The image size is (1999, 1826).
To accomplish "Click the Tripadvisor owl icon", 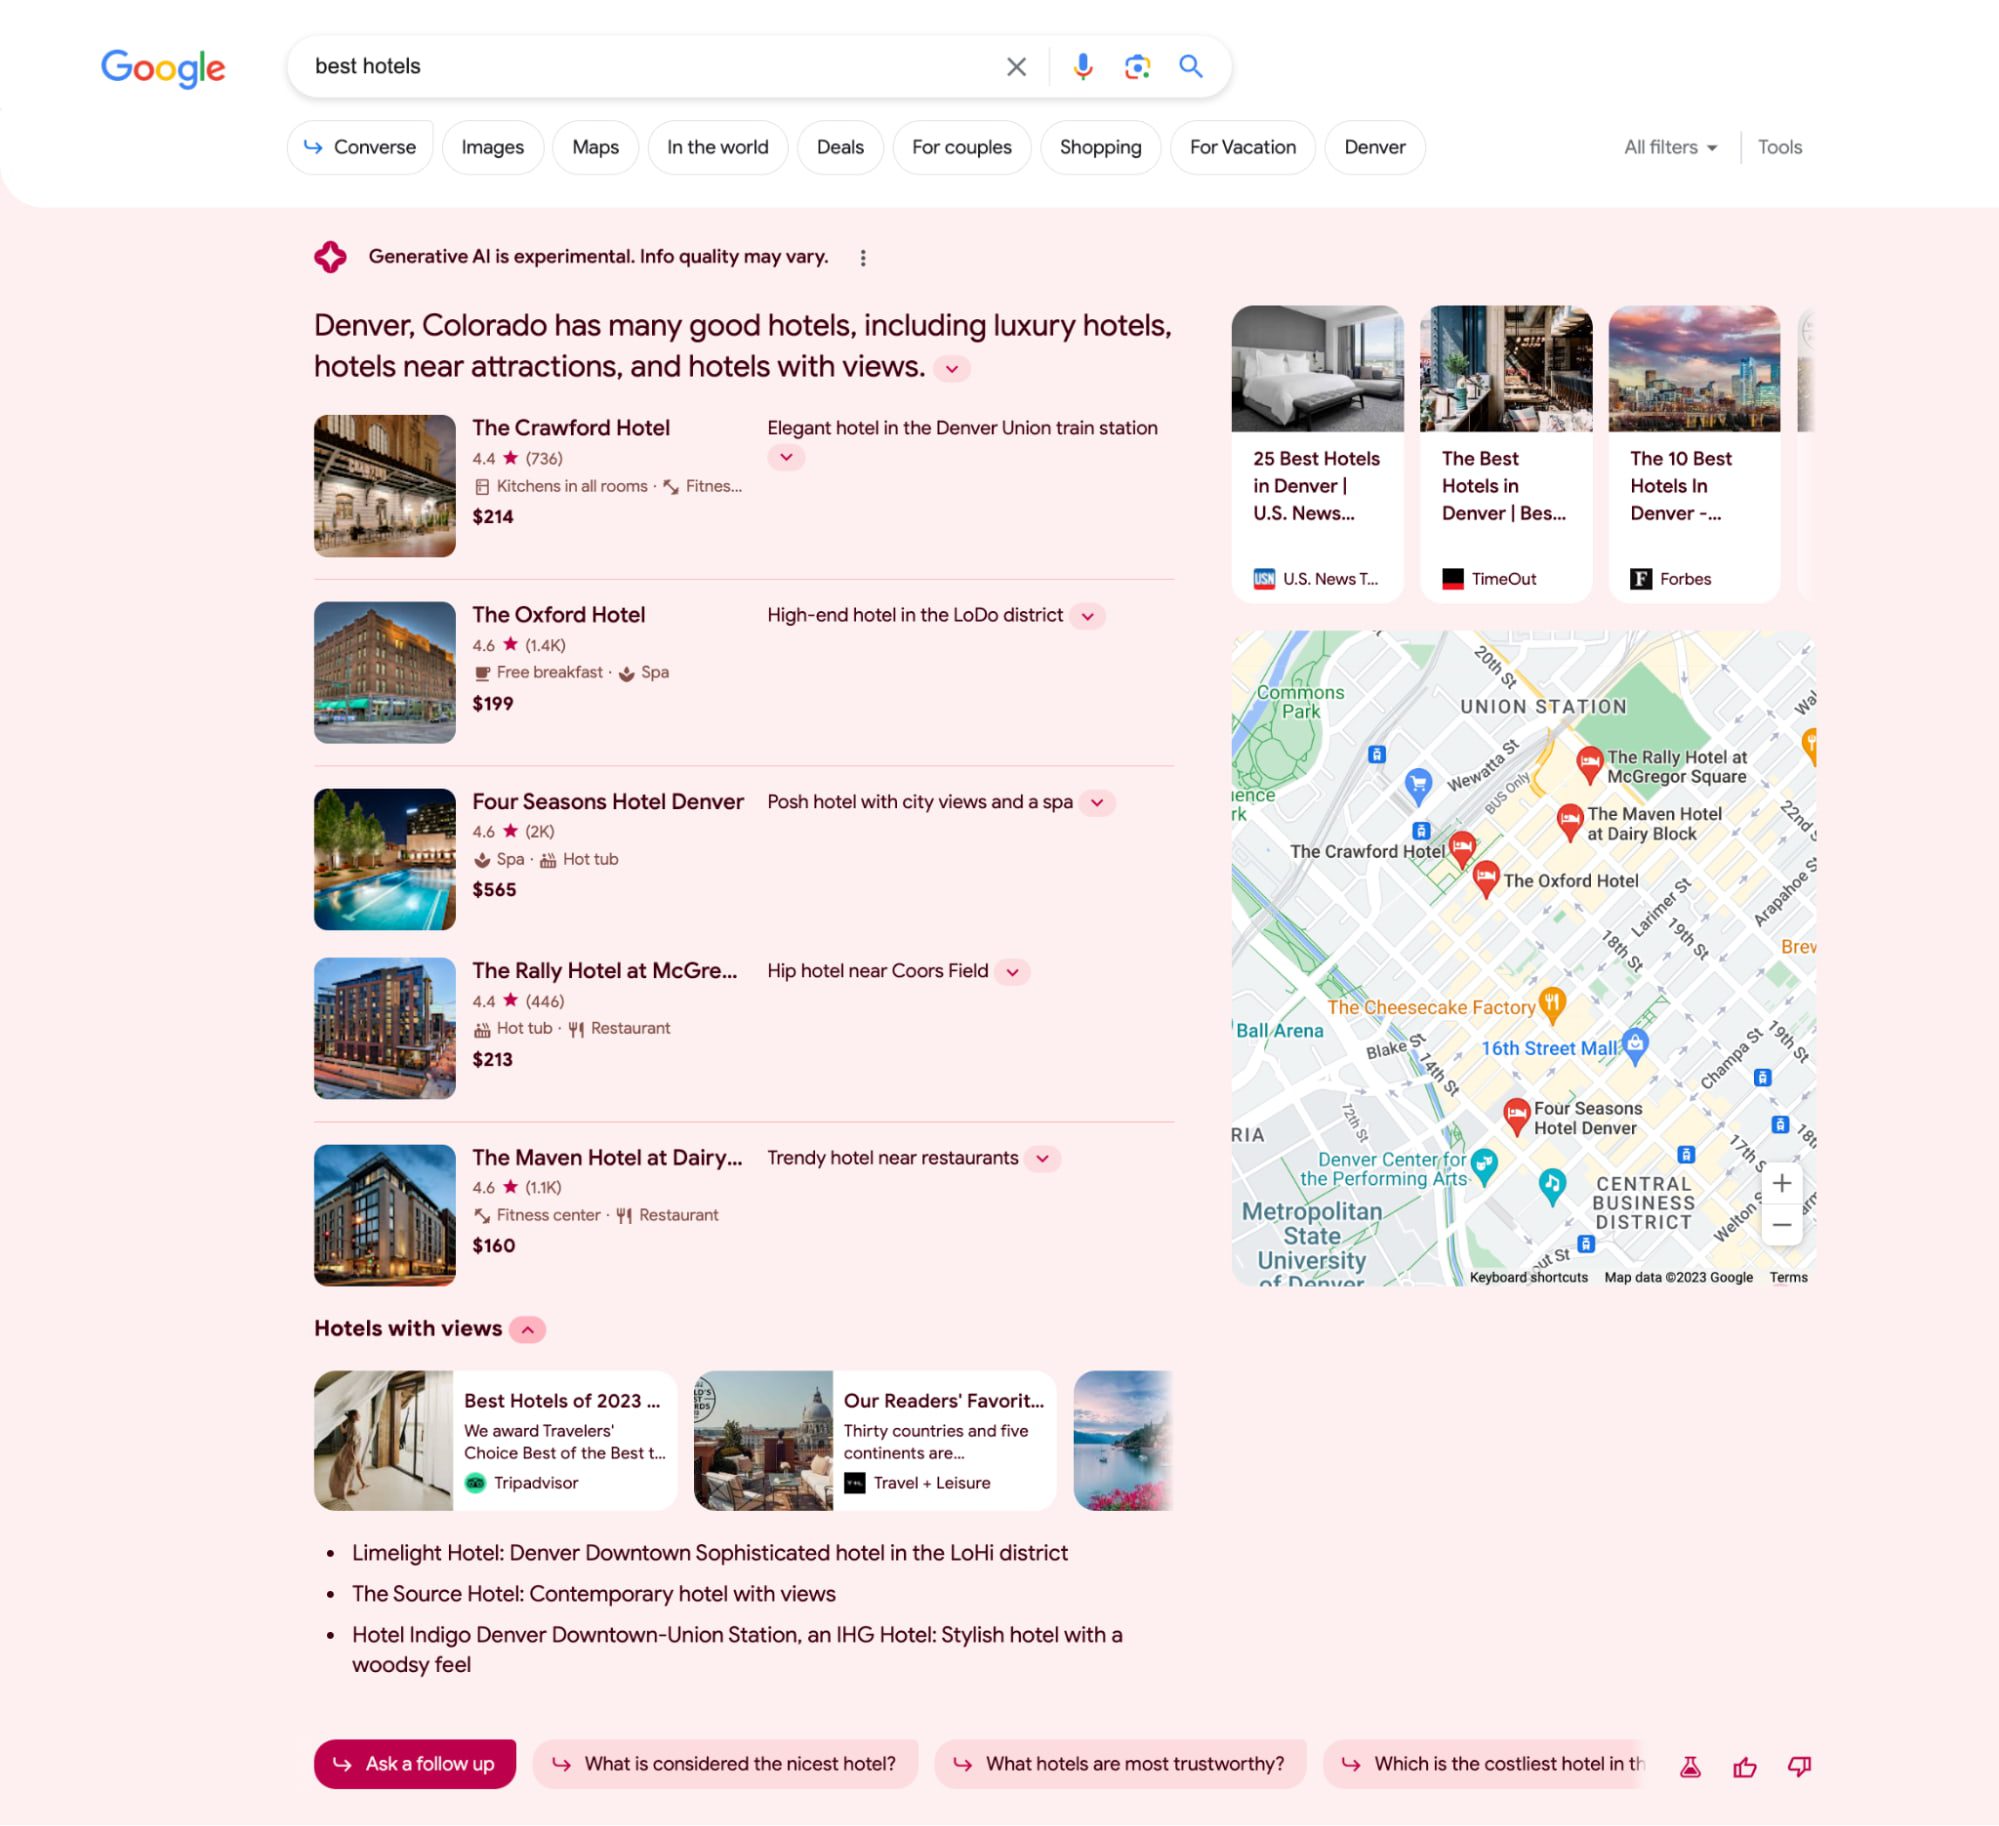I will (x=475, y=1483).
